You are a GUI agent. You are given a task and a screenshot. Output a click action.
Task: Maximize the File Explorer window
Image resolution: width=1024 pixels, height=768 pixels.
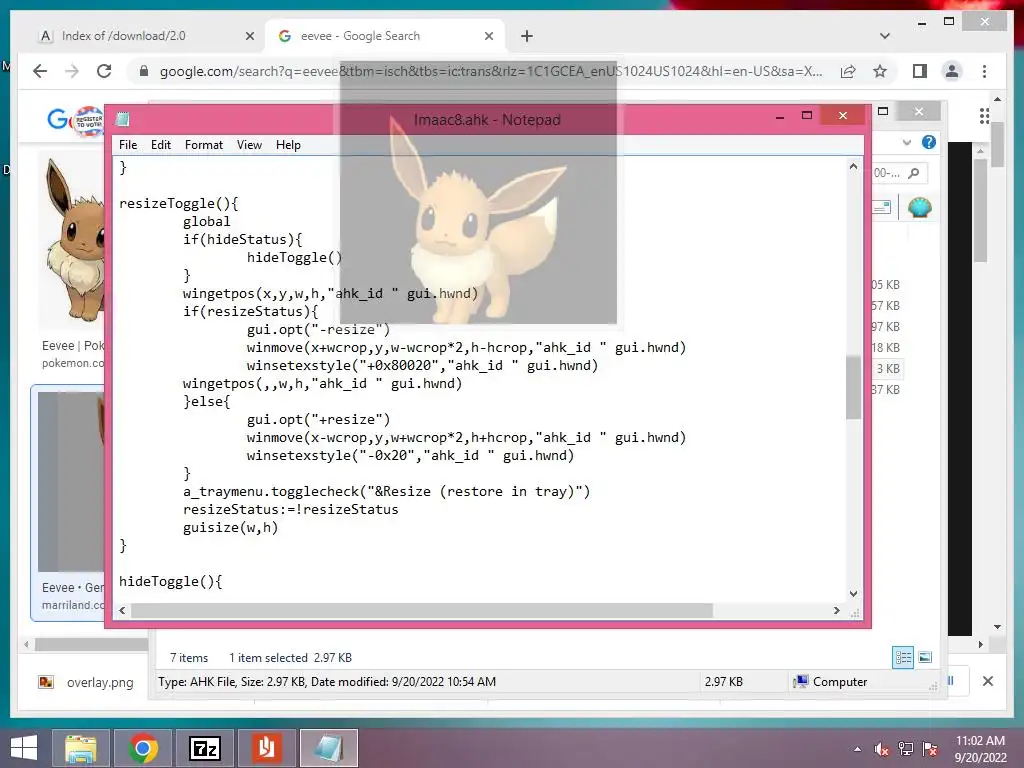[883, 112]
